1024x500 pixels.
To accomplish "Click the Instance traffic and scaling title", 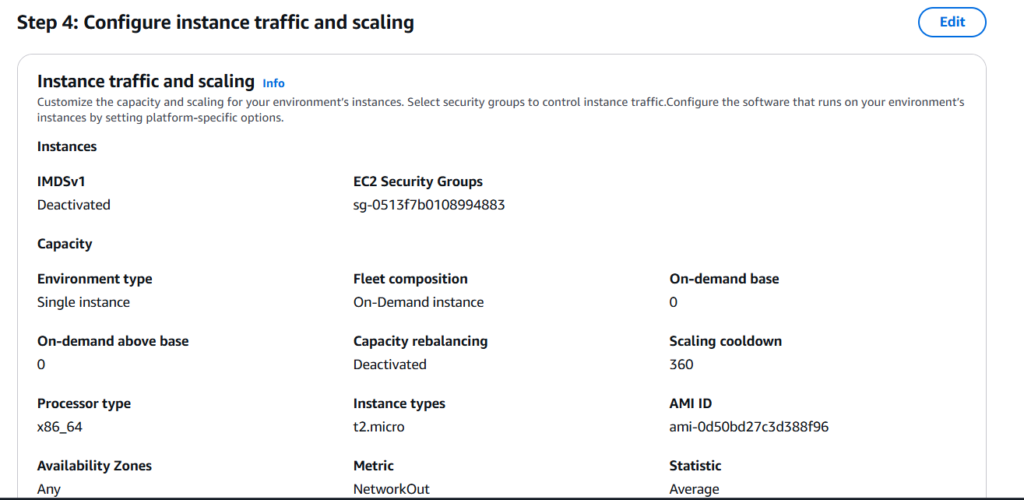I will click(x=146, y=81).
